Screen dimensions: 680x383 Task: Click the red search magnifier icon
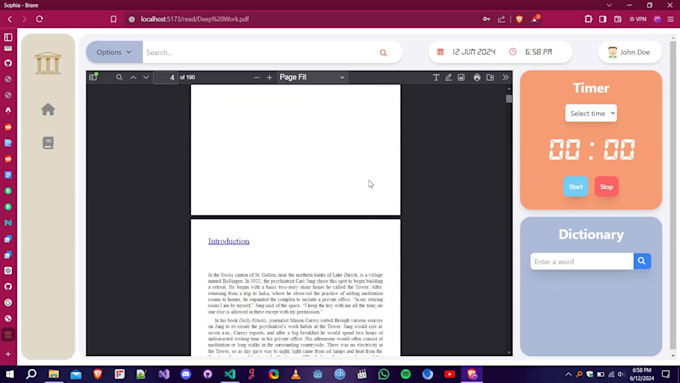pyautogui.click(x=383, y=52)
